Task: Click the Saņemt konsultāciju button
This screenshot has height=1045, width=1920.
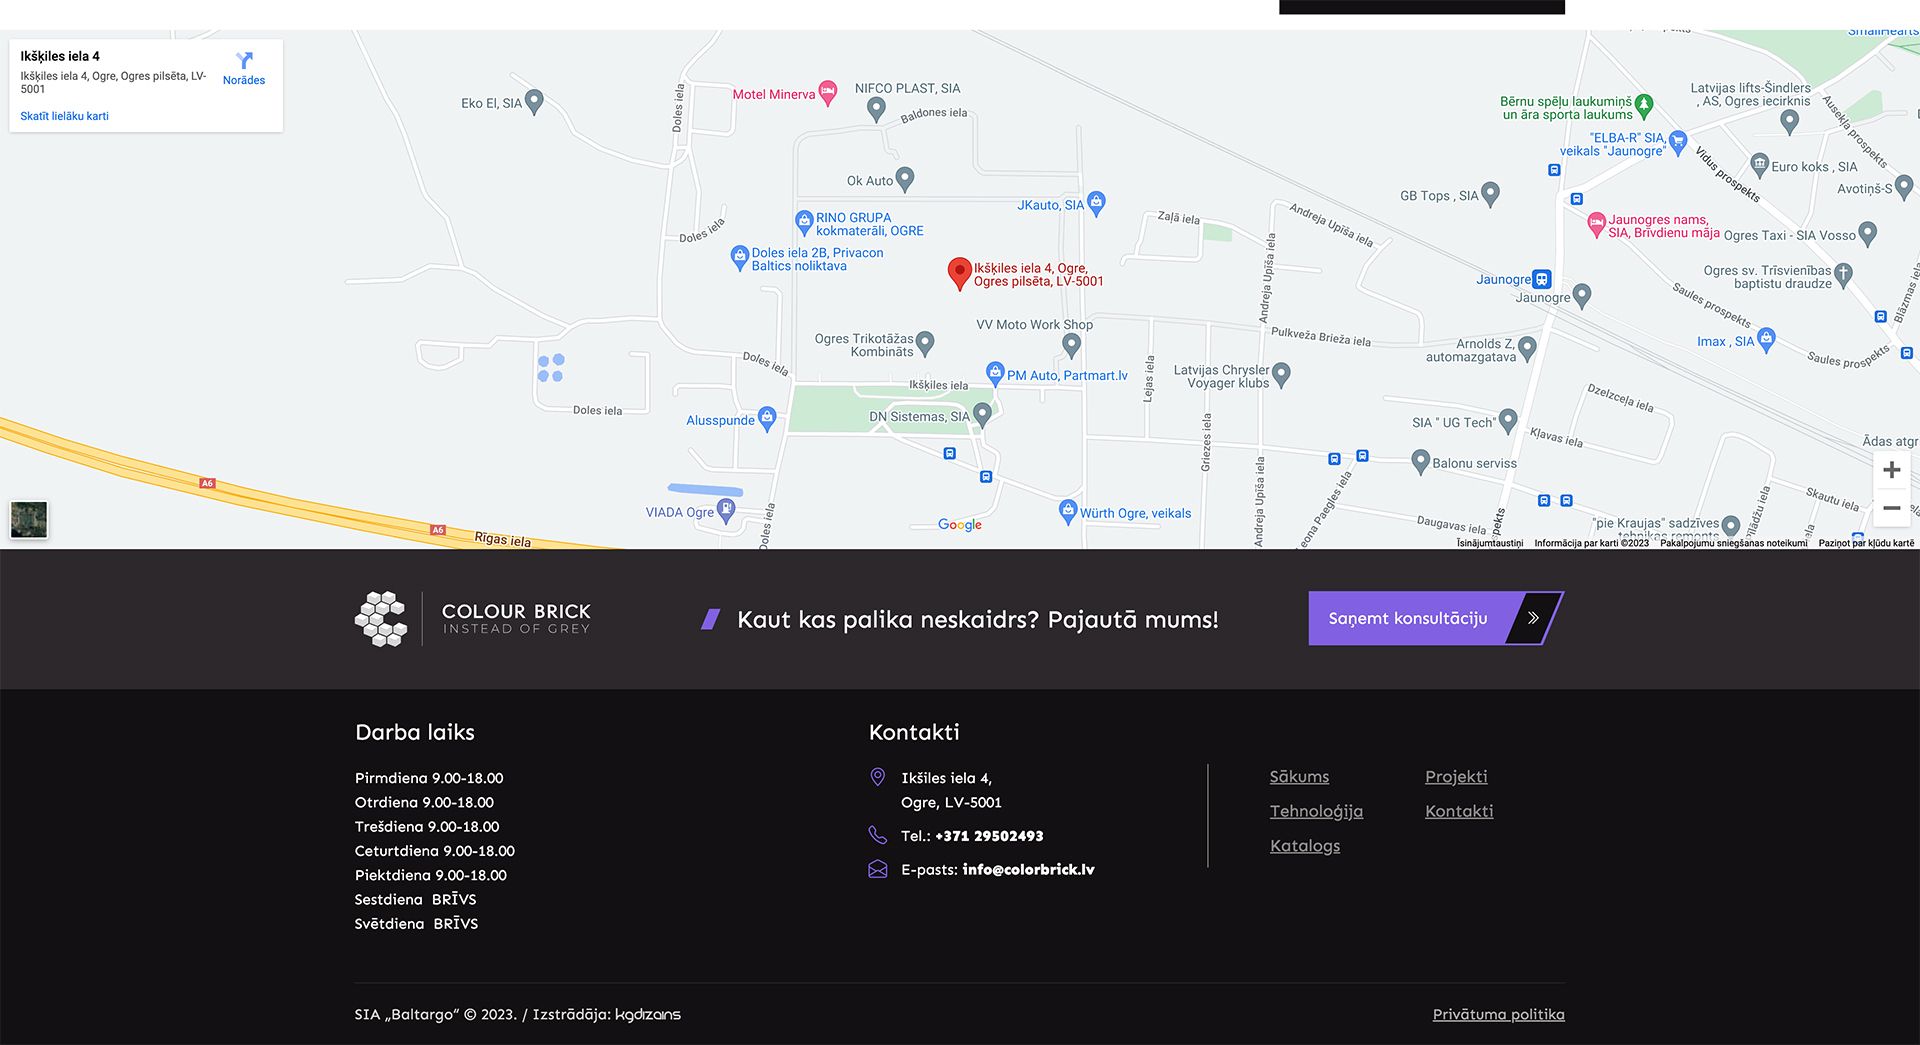Action: [x=1436, y=618]
